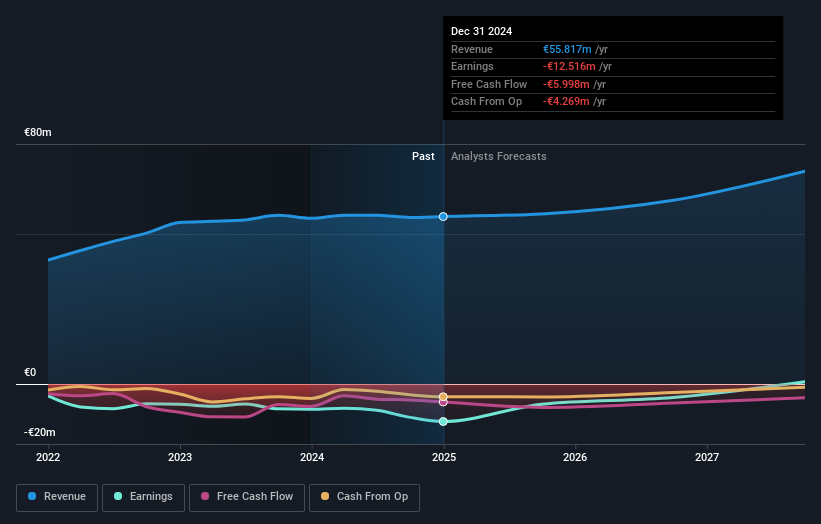Click the Cash From Op label in tooltip

coord(486,102)
